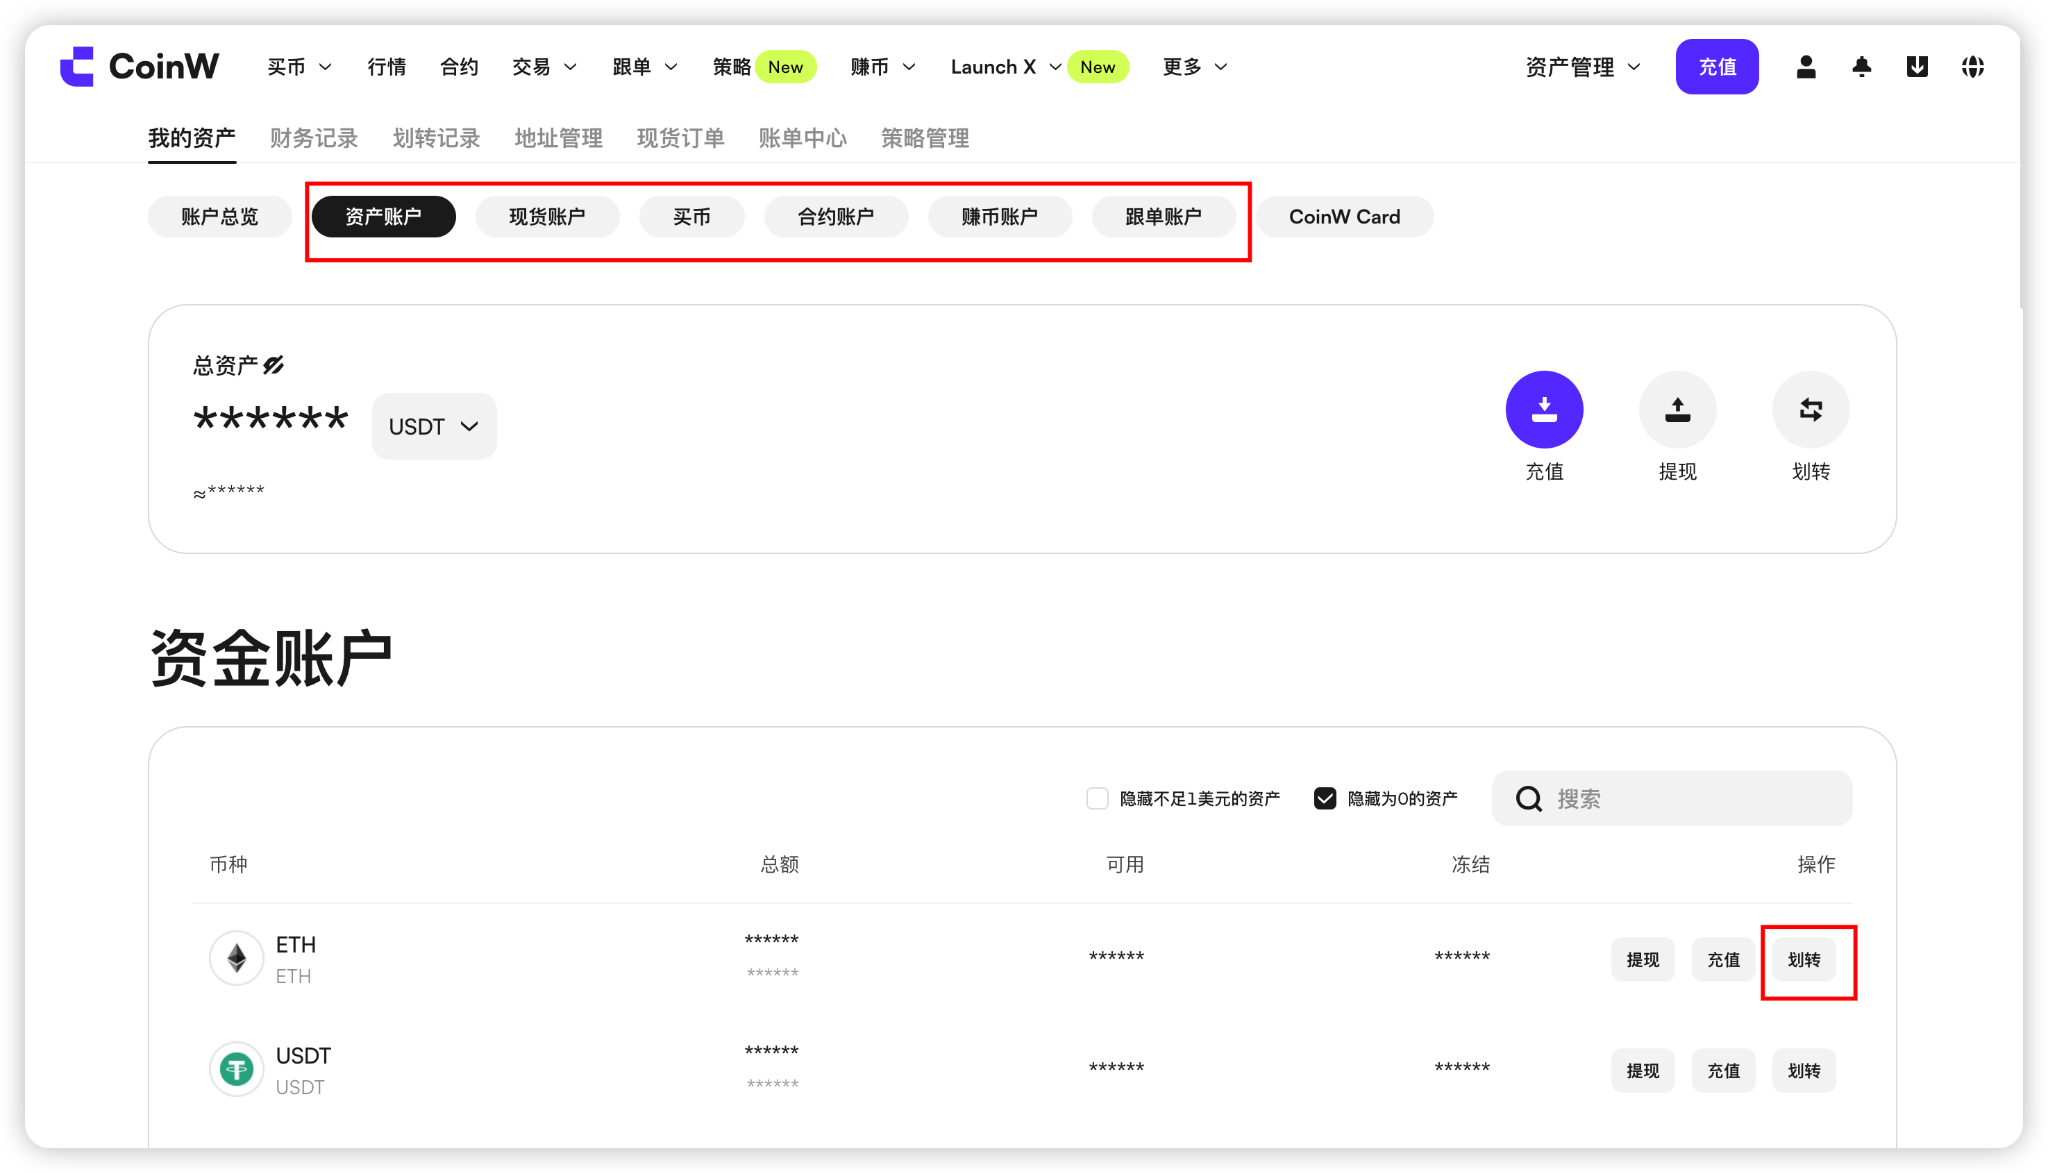Click 划转 in the USDT row

pos(1804,1071)
